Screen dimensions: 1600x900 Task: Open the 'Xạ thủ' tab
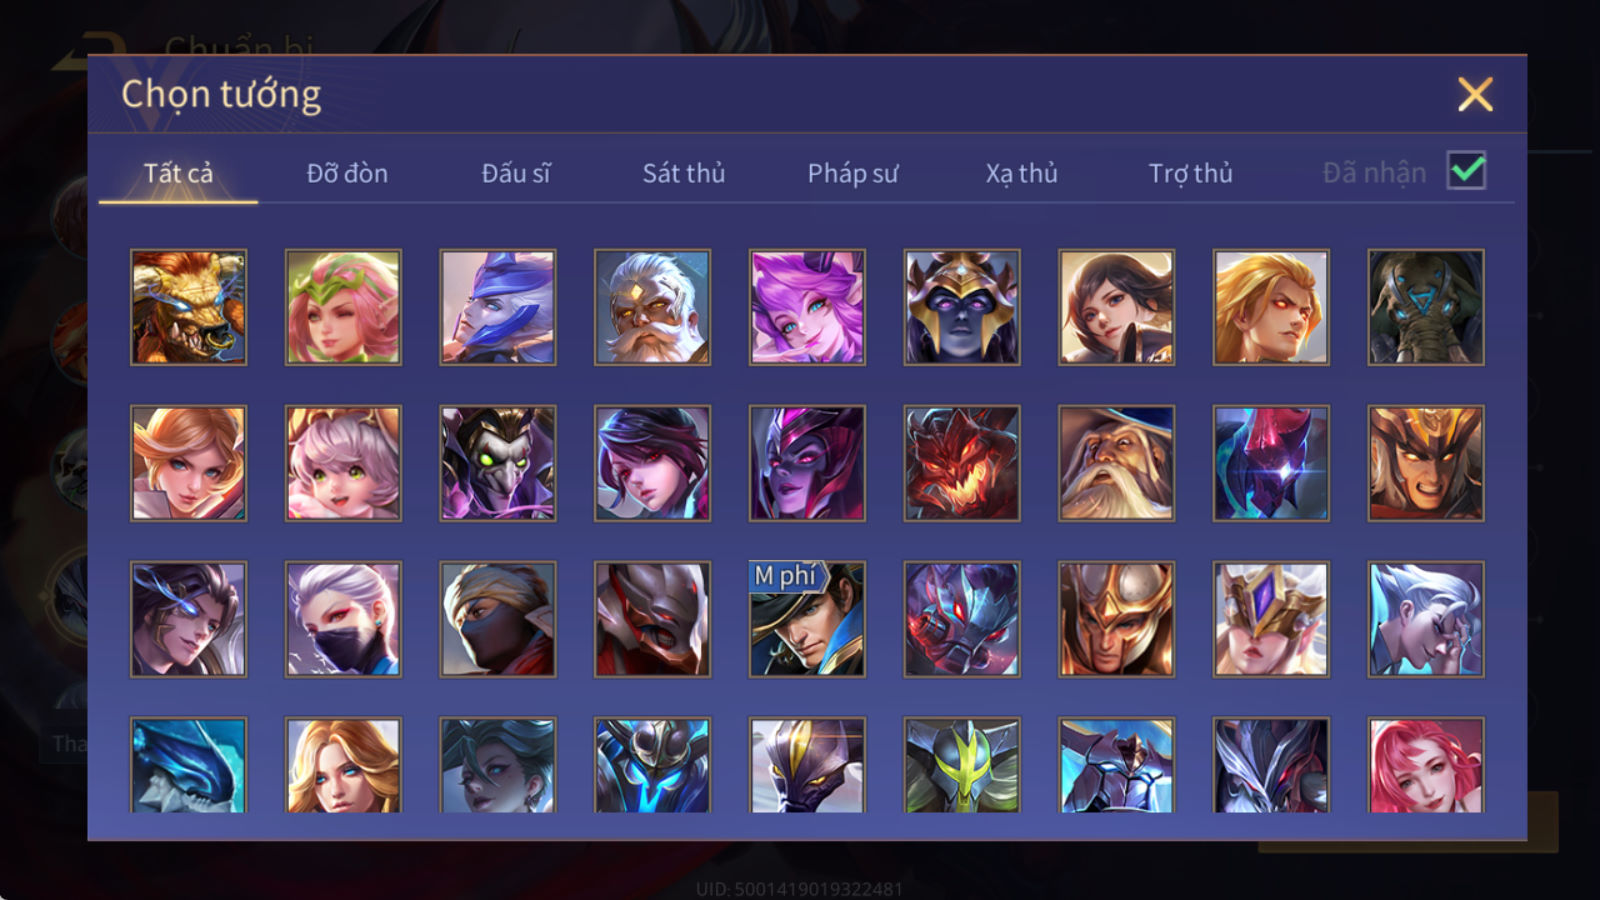(1021, 173)
